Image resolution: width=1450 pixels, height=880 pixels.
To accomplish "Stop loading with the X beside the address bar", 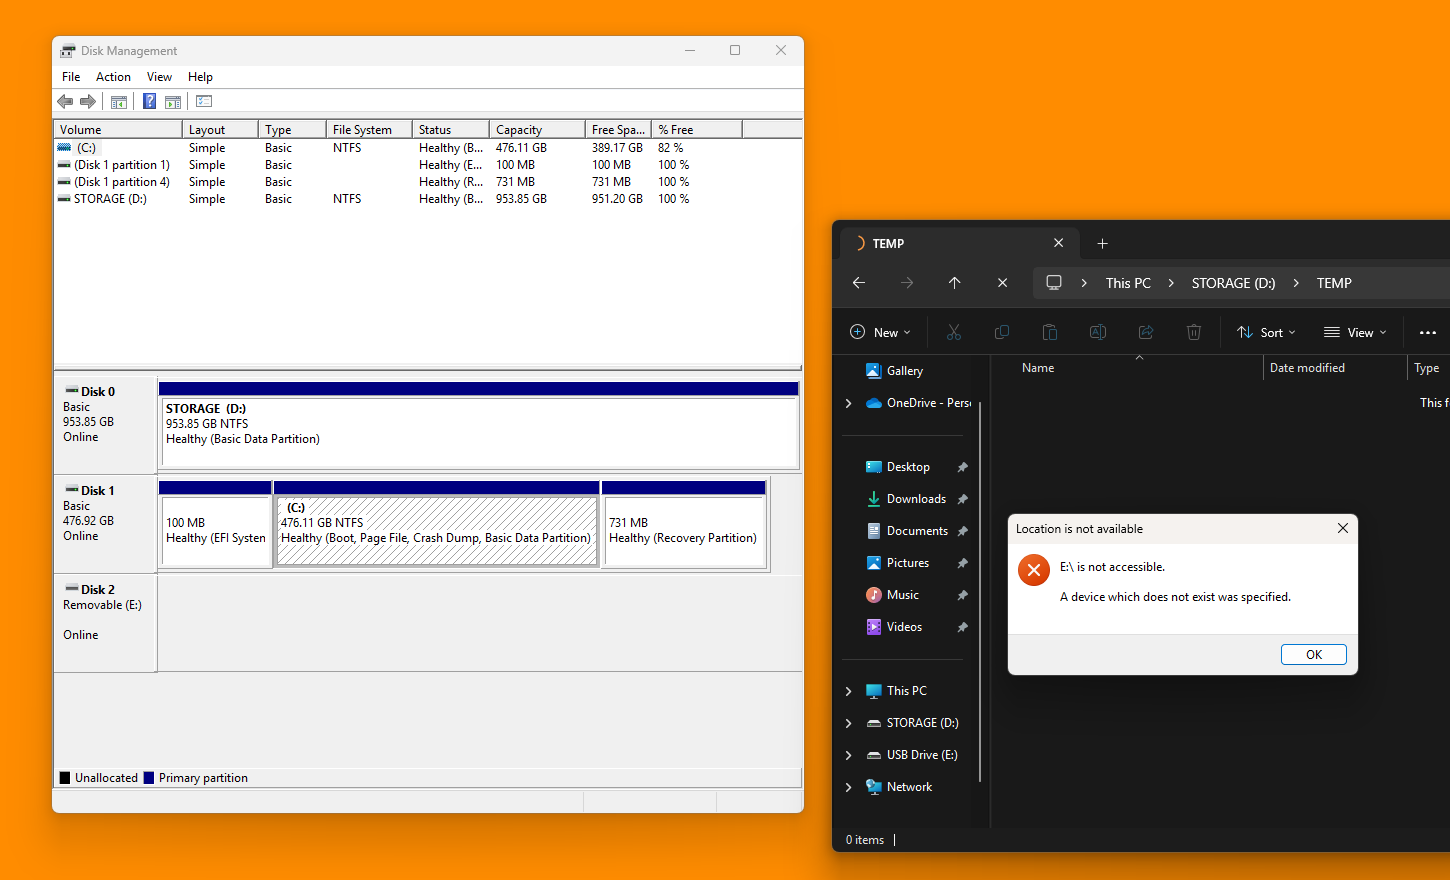I will click(1002, 283).
